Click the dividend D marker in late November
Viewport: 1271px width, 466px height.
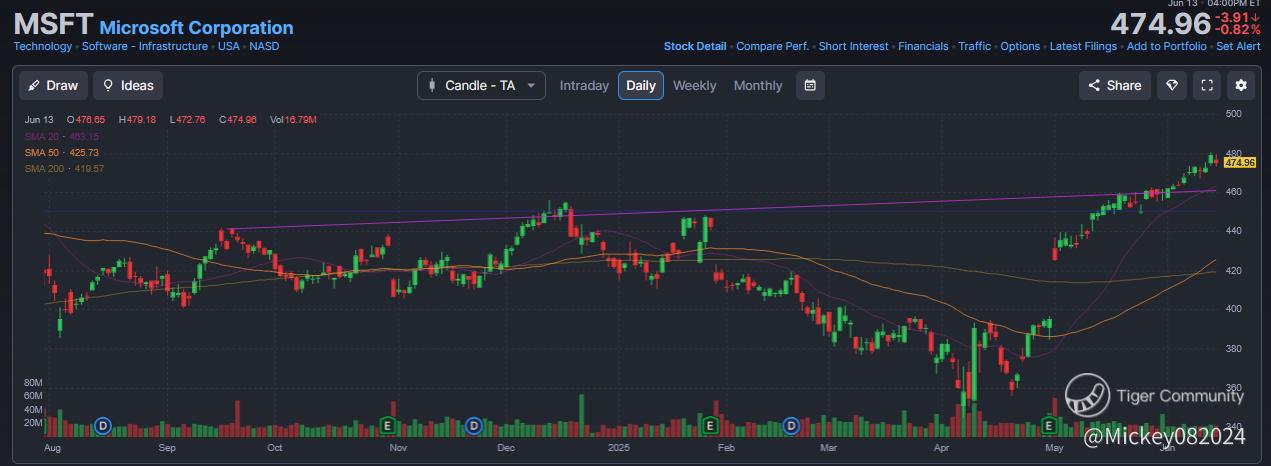click(x=474, y=426)
